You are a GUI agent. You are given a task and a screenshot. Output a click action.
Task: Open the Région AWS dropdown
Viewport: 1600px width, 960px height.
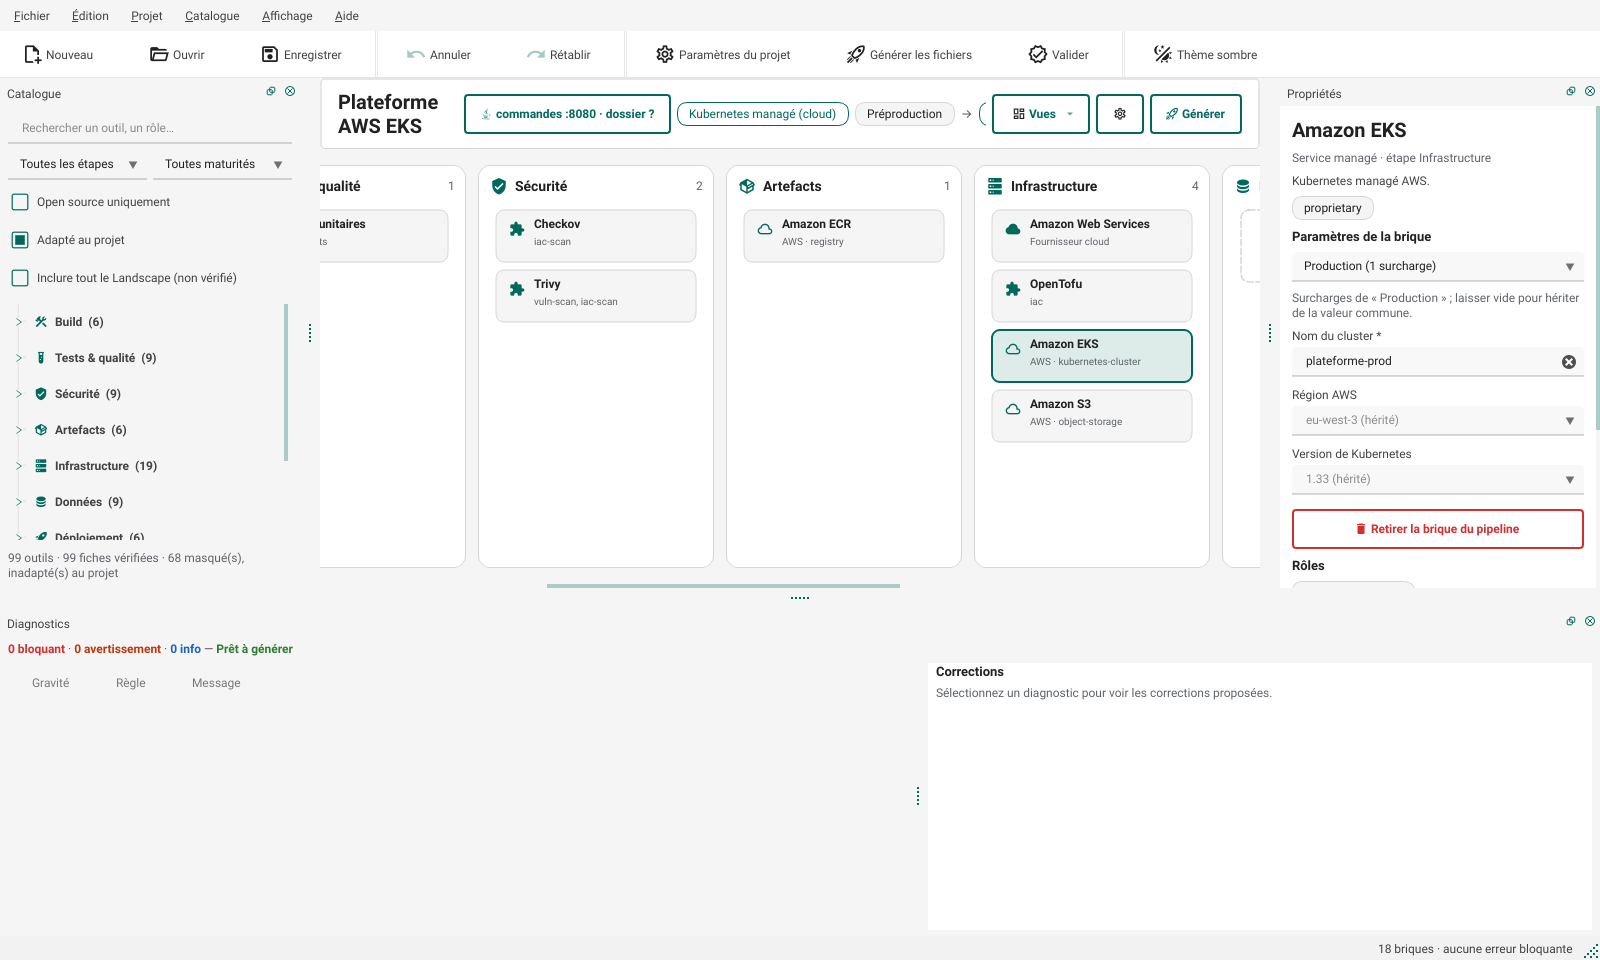(x=1438, y=420)
